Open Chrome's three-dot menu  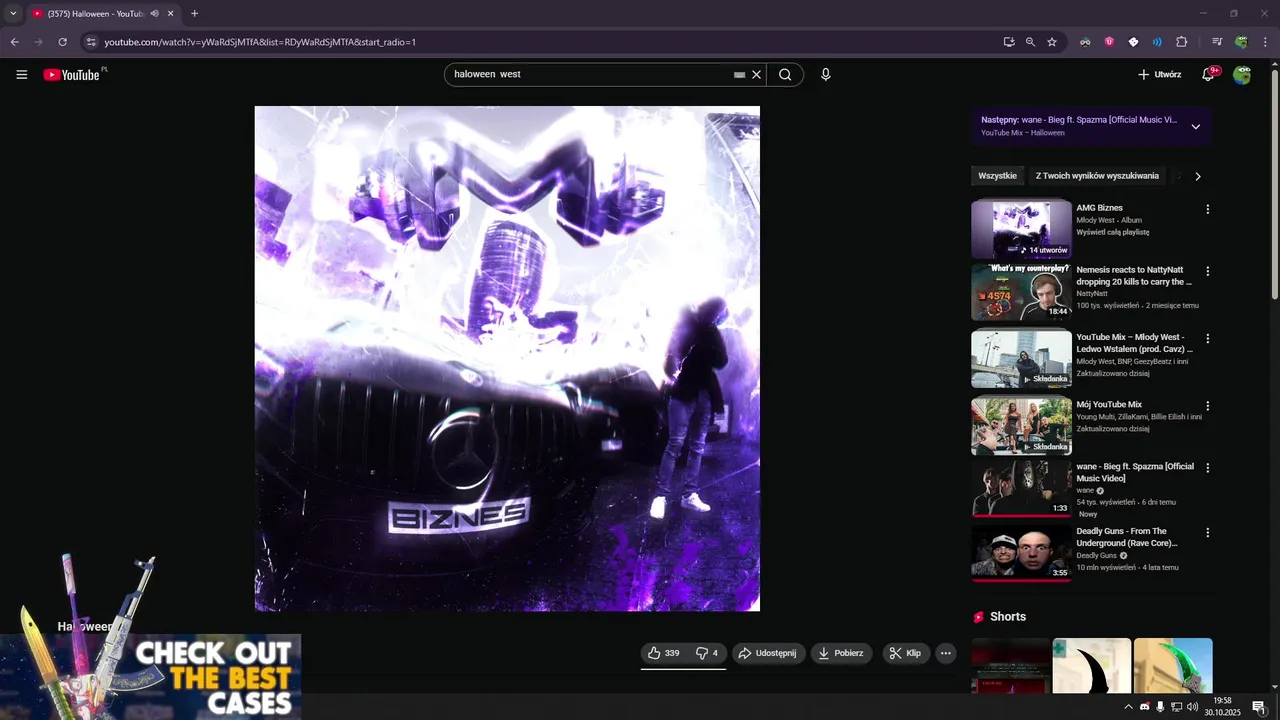(1265, 42)
